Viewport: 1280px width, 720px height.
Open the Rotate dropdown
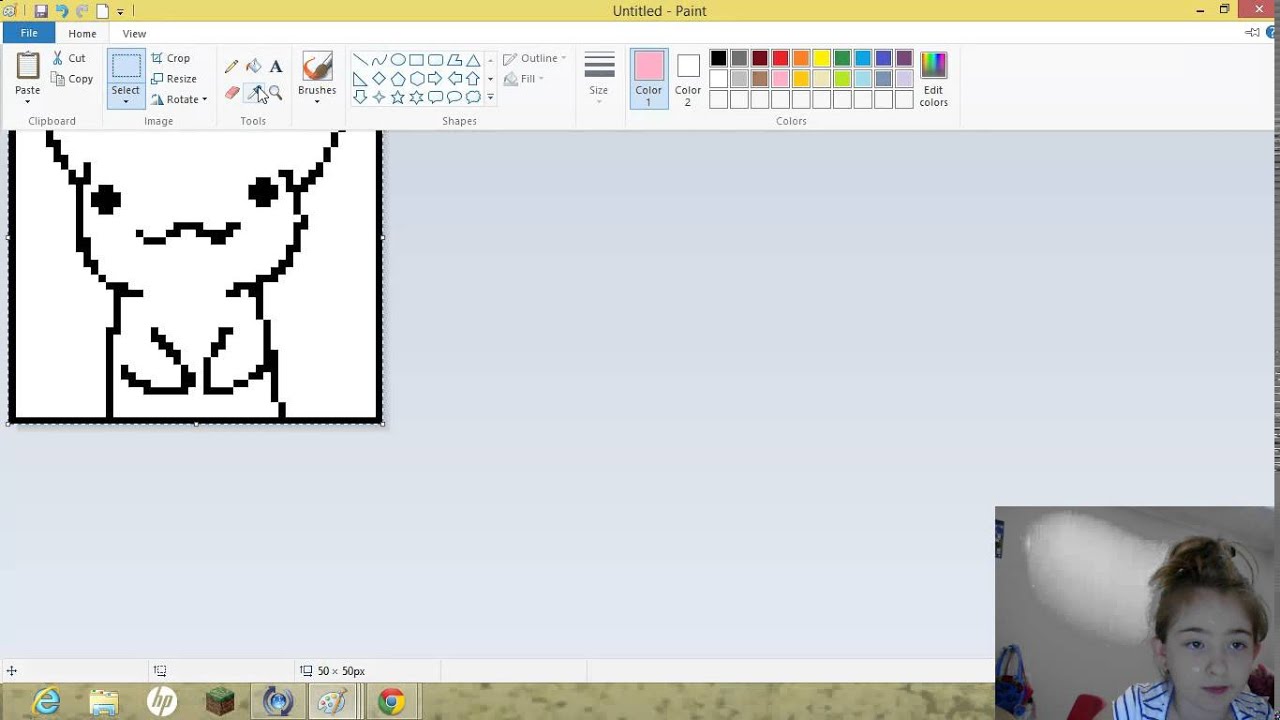[x=179, y=99]
